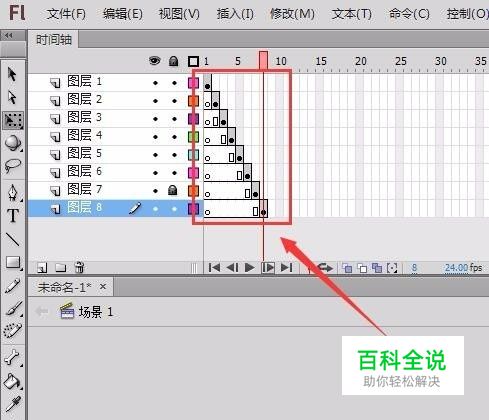Image resolution: width=489 pixels, height=420 pixels.
Task: Select layer 图层 2 by name
Action: [x=85, y=99]
